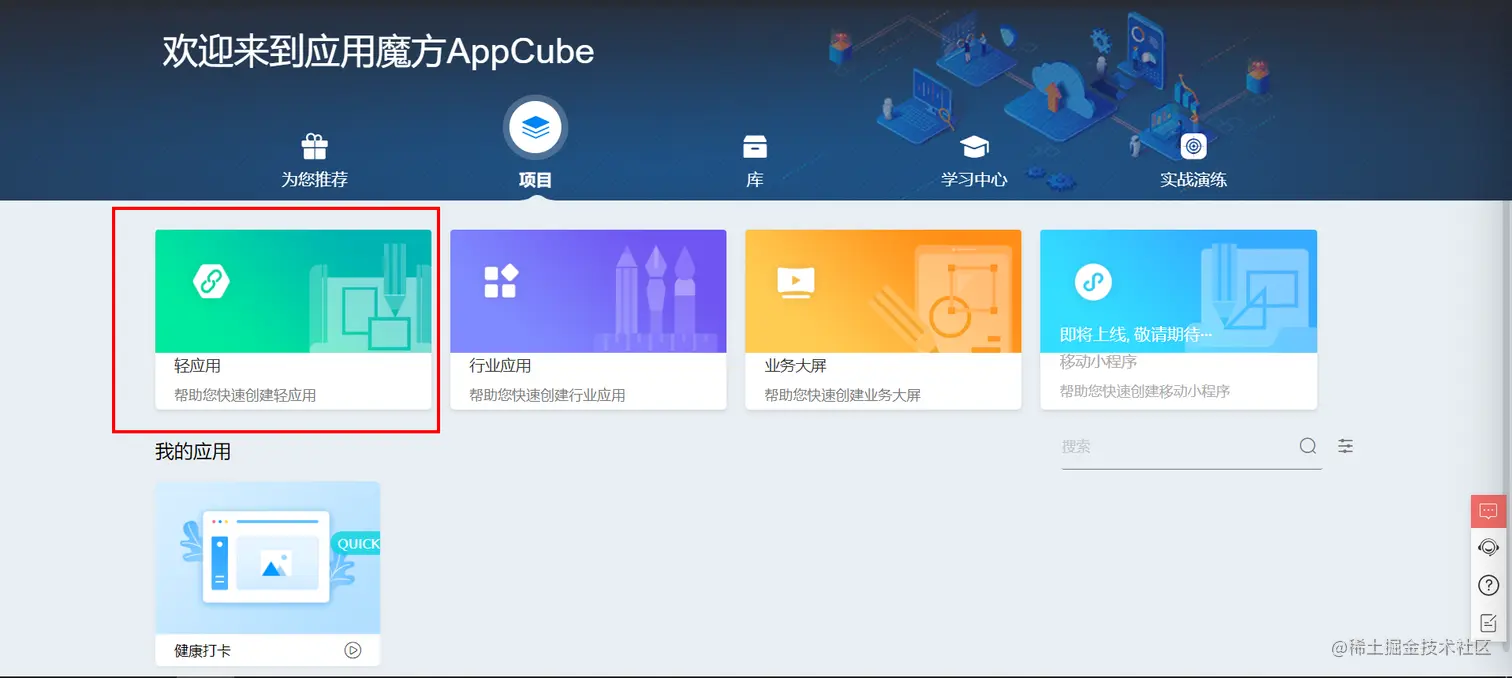
Task: Click the 行业应用 card title
Action: coord(501,366)
